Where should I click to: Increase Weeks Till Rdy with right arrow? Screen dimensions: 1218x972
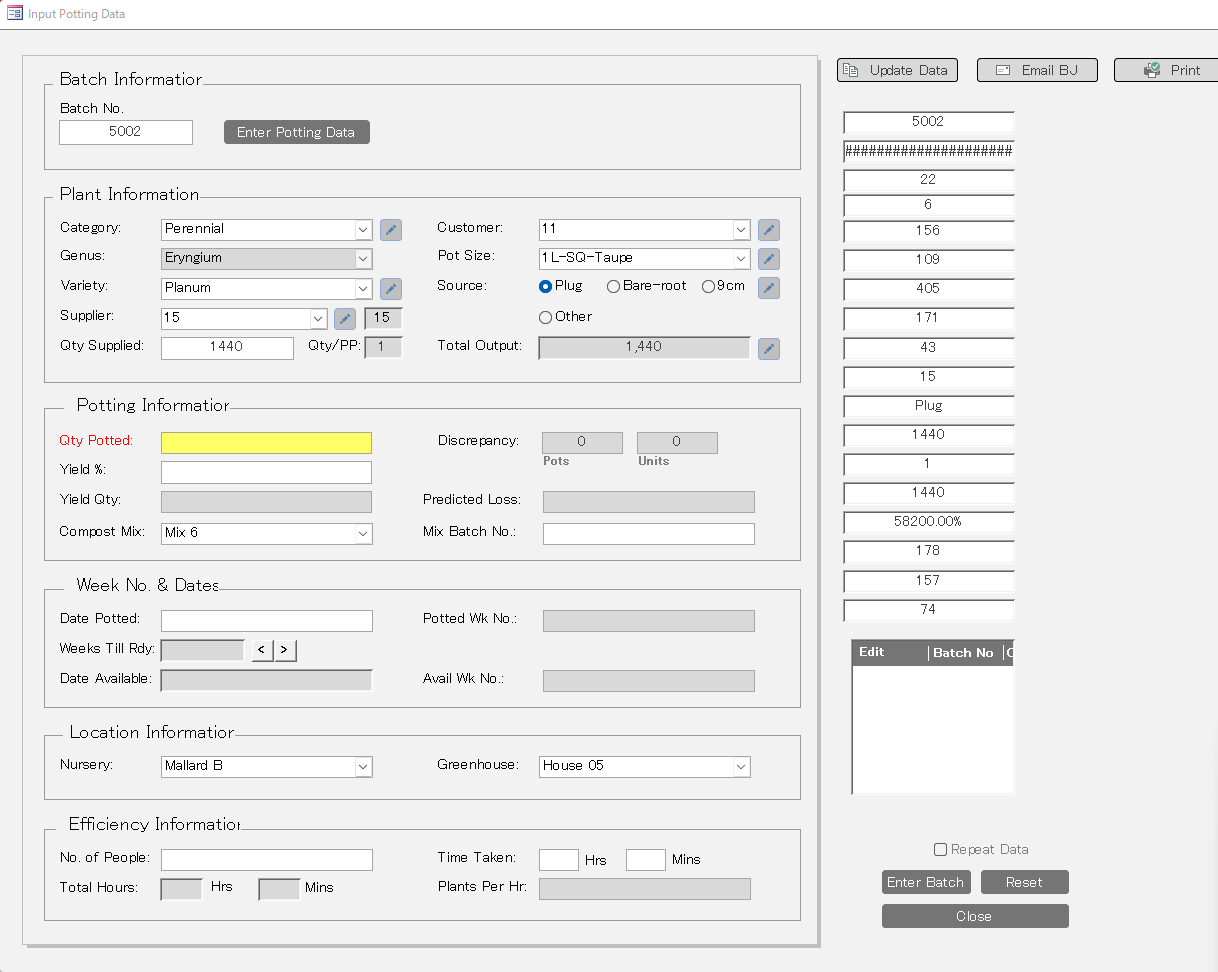pyautogui.click(x=285, y=650)
